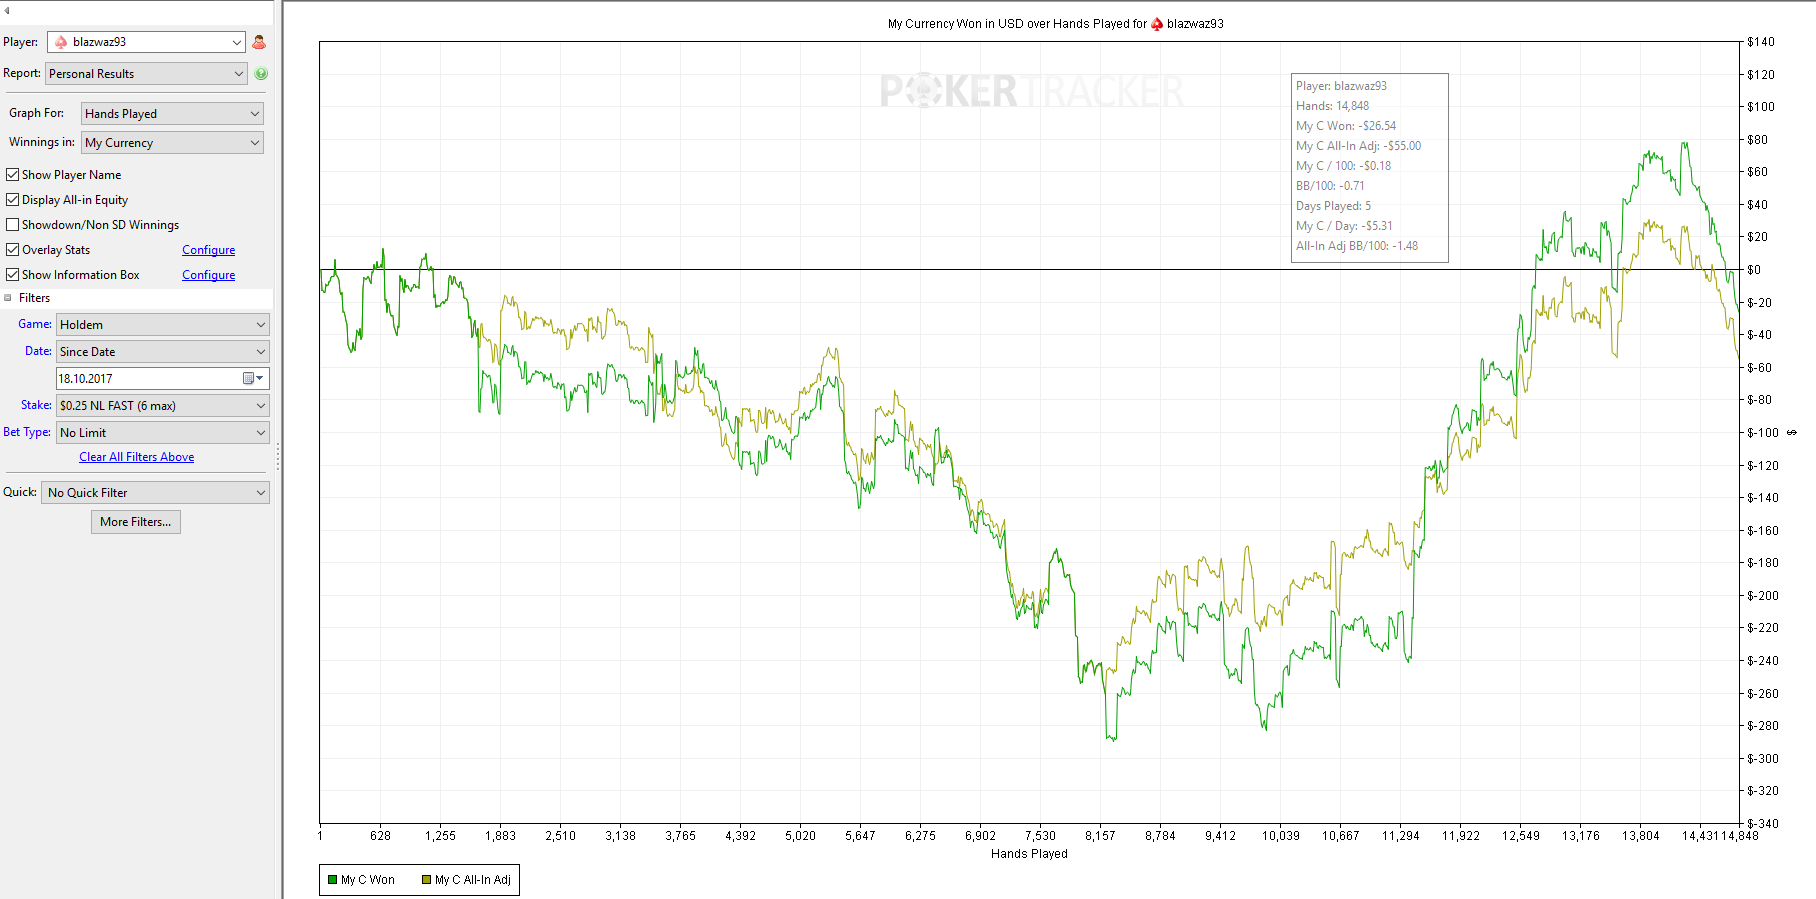Click the My C All-In Adj legend label
This screenshot has width=1816, height=899.
(473, 880)
